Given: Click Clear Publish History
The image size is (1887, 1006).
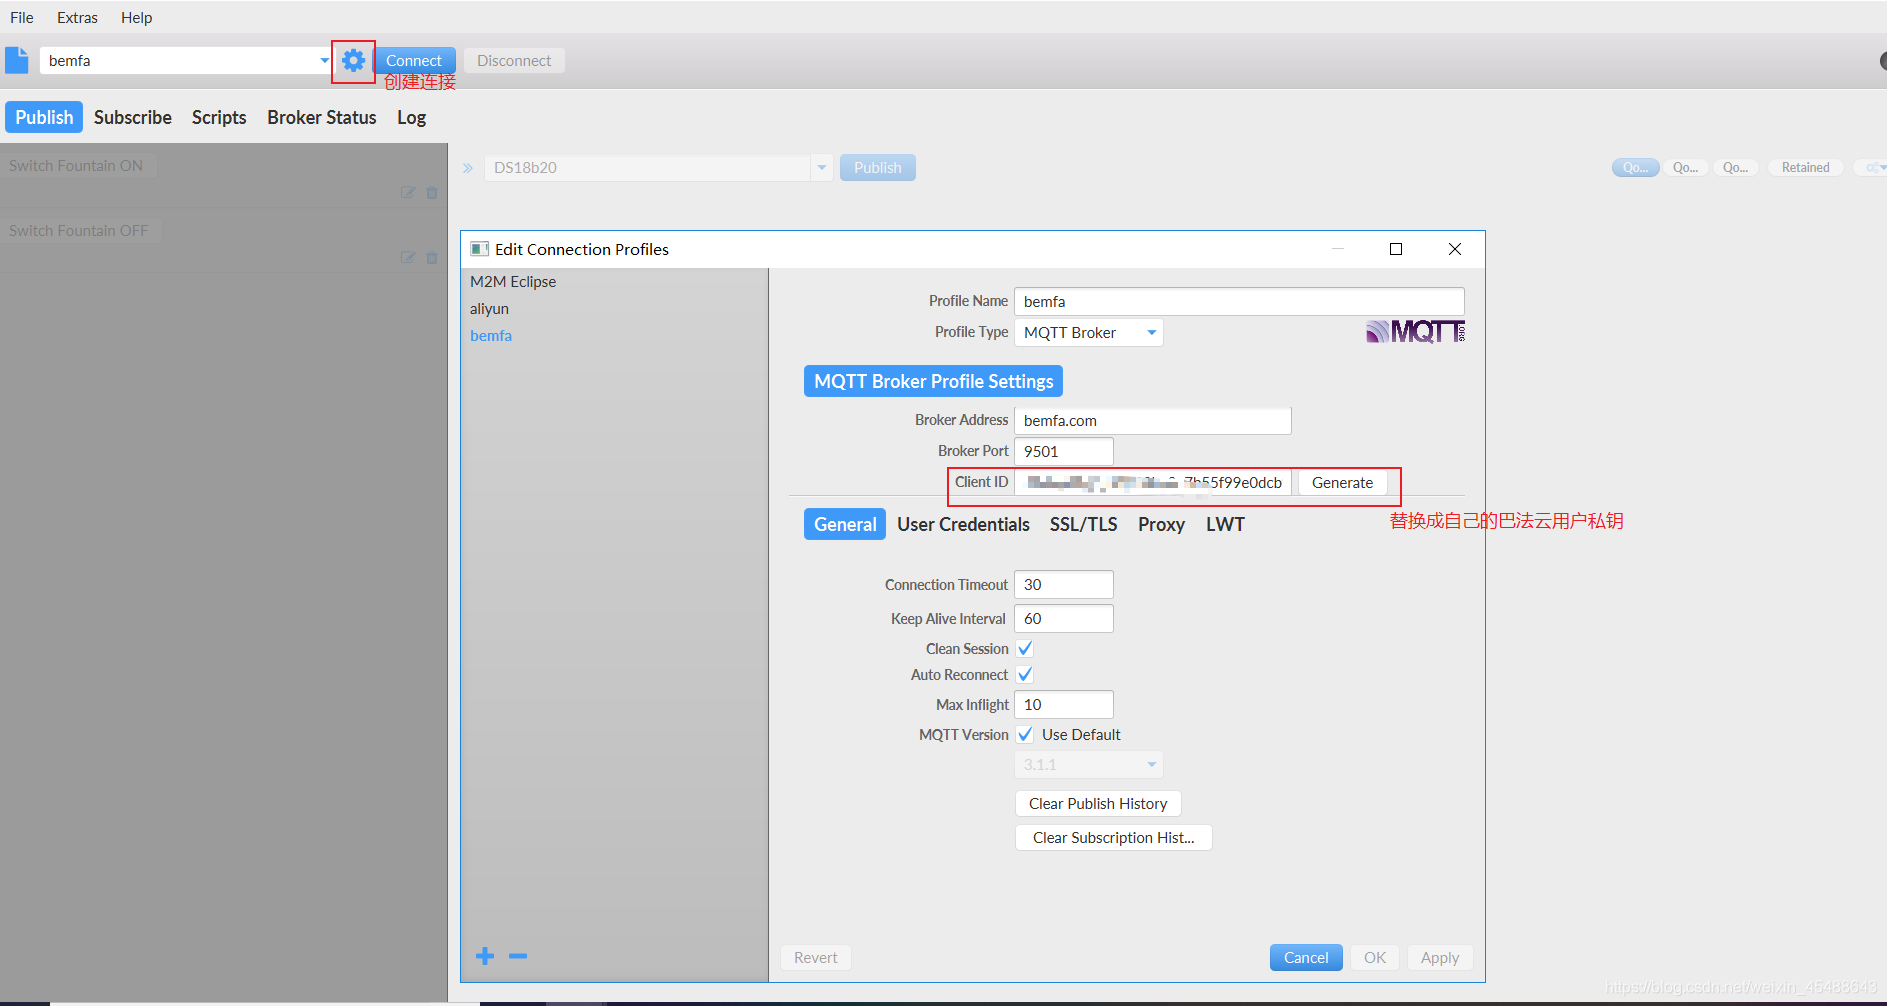Looking at the screenshot, I should coord(1098,804).
